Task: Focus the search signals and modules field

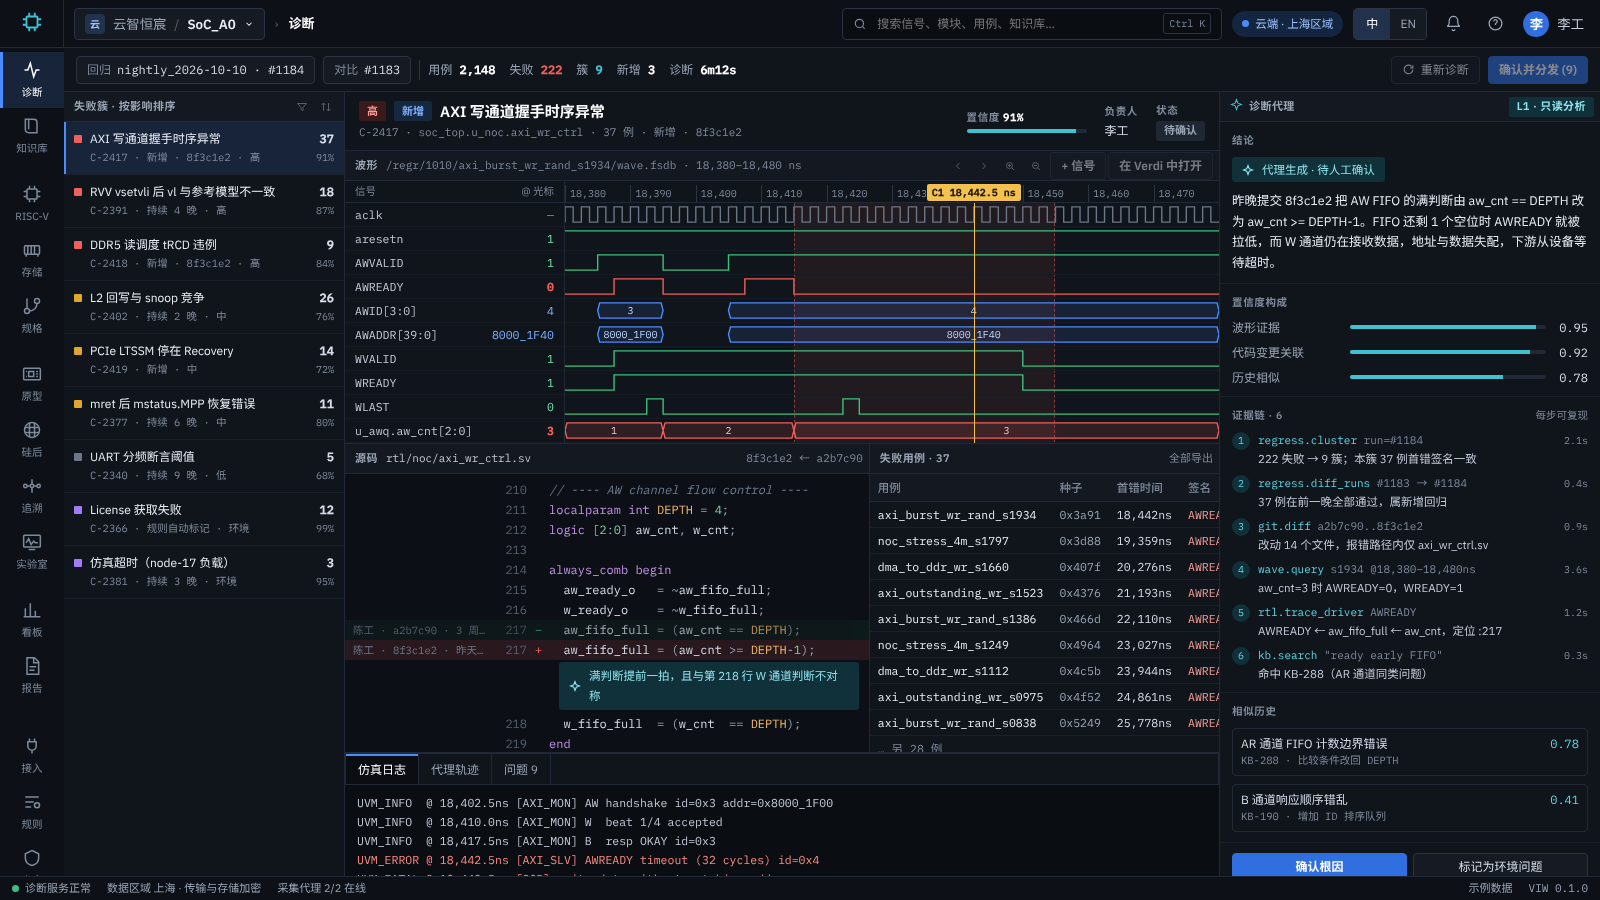Action: [1031, 24]
